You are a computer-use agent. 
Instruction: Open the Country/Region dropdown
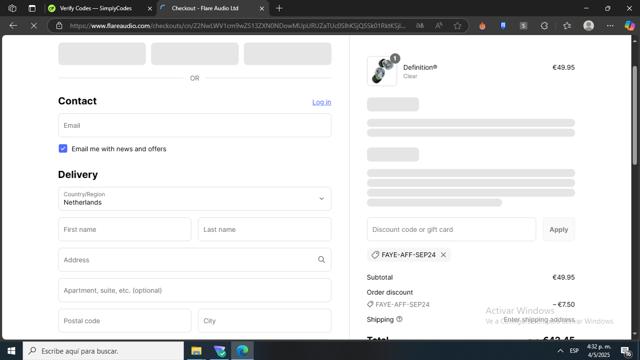(x=195, y=199)
